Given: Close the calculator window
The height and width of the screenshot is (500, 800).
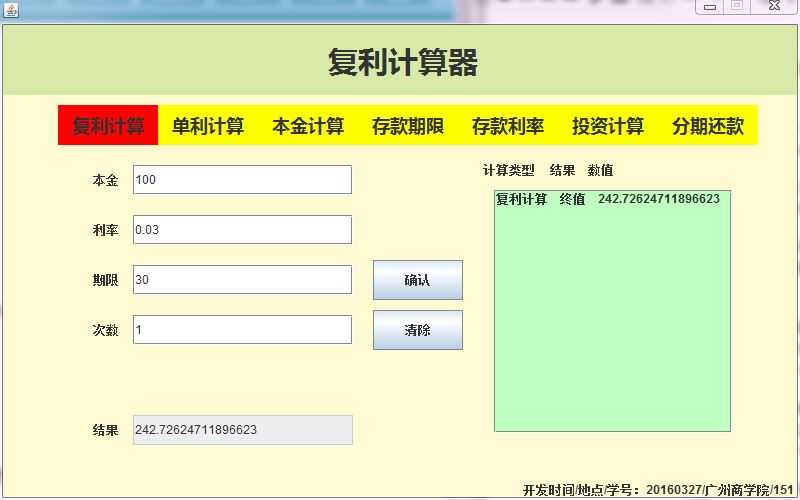Looking at the screenshot, I should click(774, 6).
